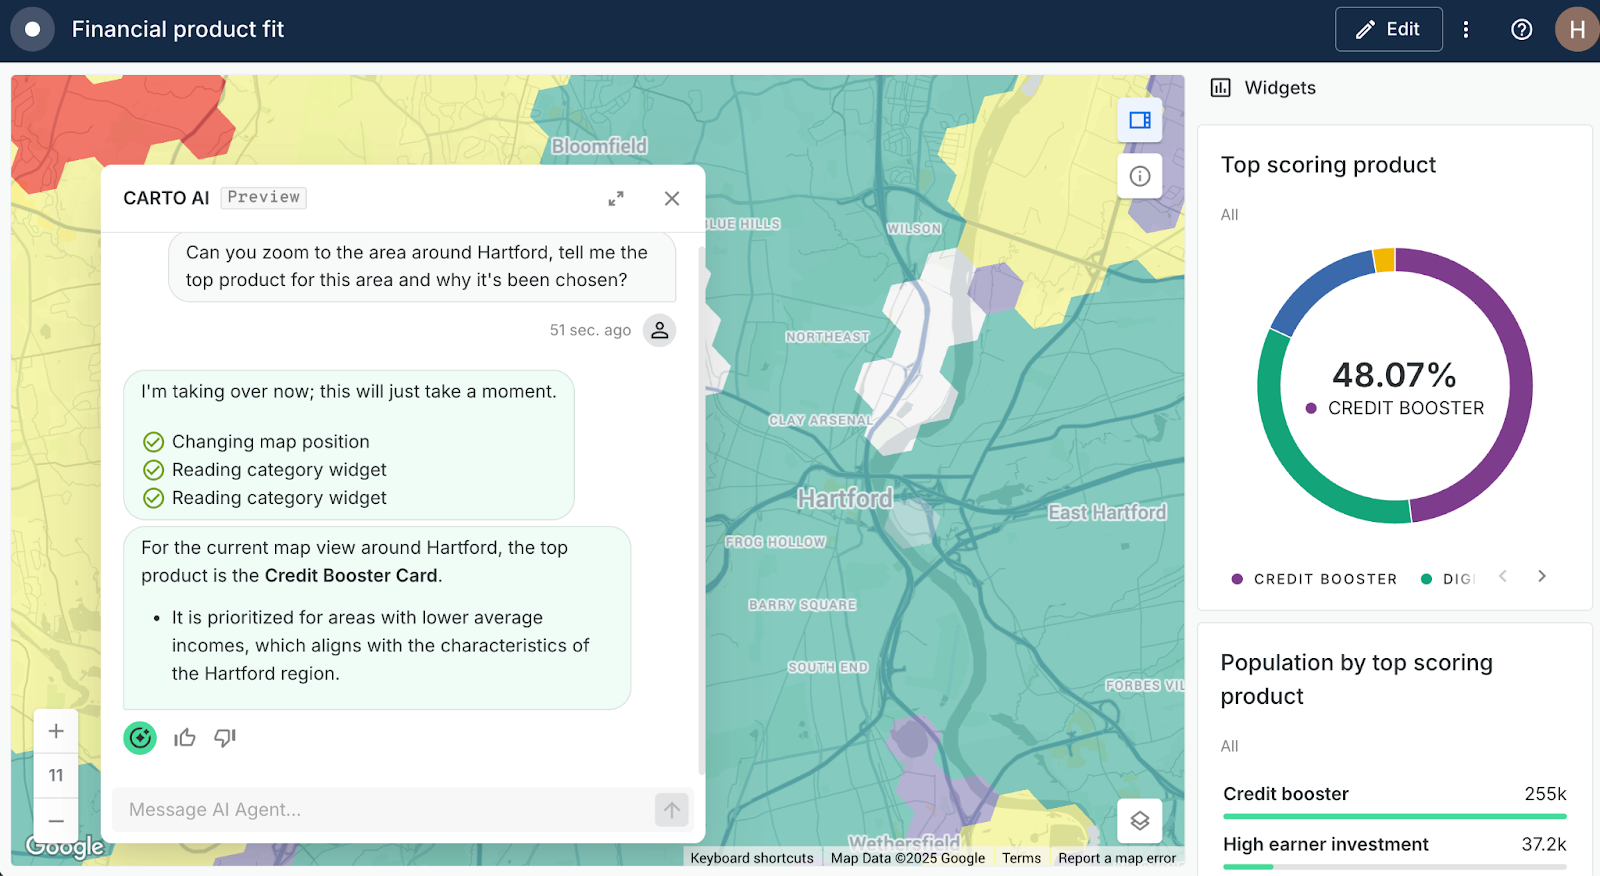Screen dimensions: 1600x876
Task: Click the 48.07% value in donut chart
Action: tap(1394, 375)
